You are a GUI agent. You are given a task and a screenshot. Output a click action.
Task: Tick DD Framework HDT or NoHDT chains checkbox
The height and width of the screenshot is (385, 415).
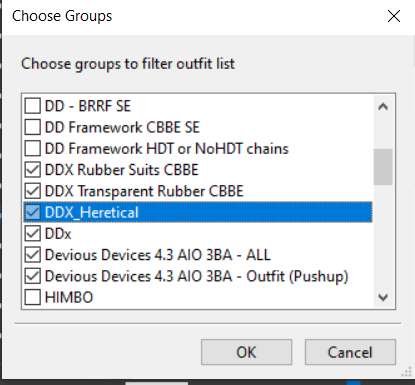(x=33, y=149)
